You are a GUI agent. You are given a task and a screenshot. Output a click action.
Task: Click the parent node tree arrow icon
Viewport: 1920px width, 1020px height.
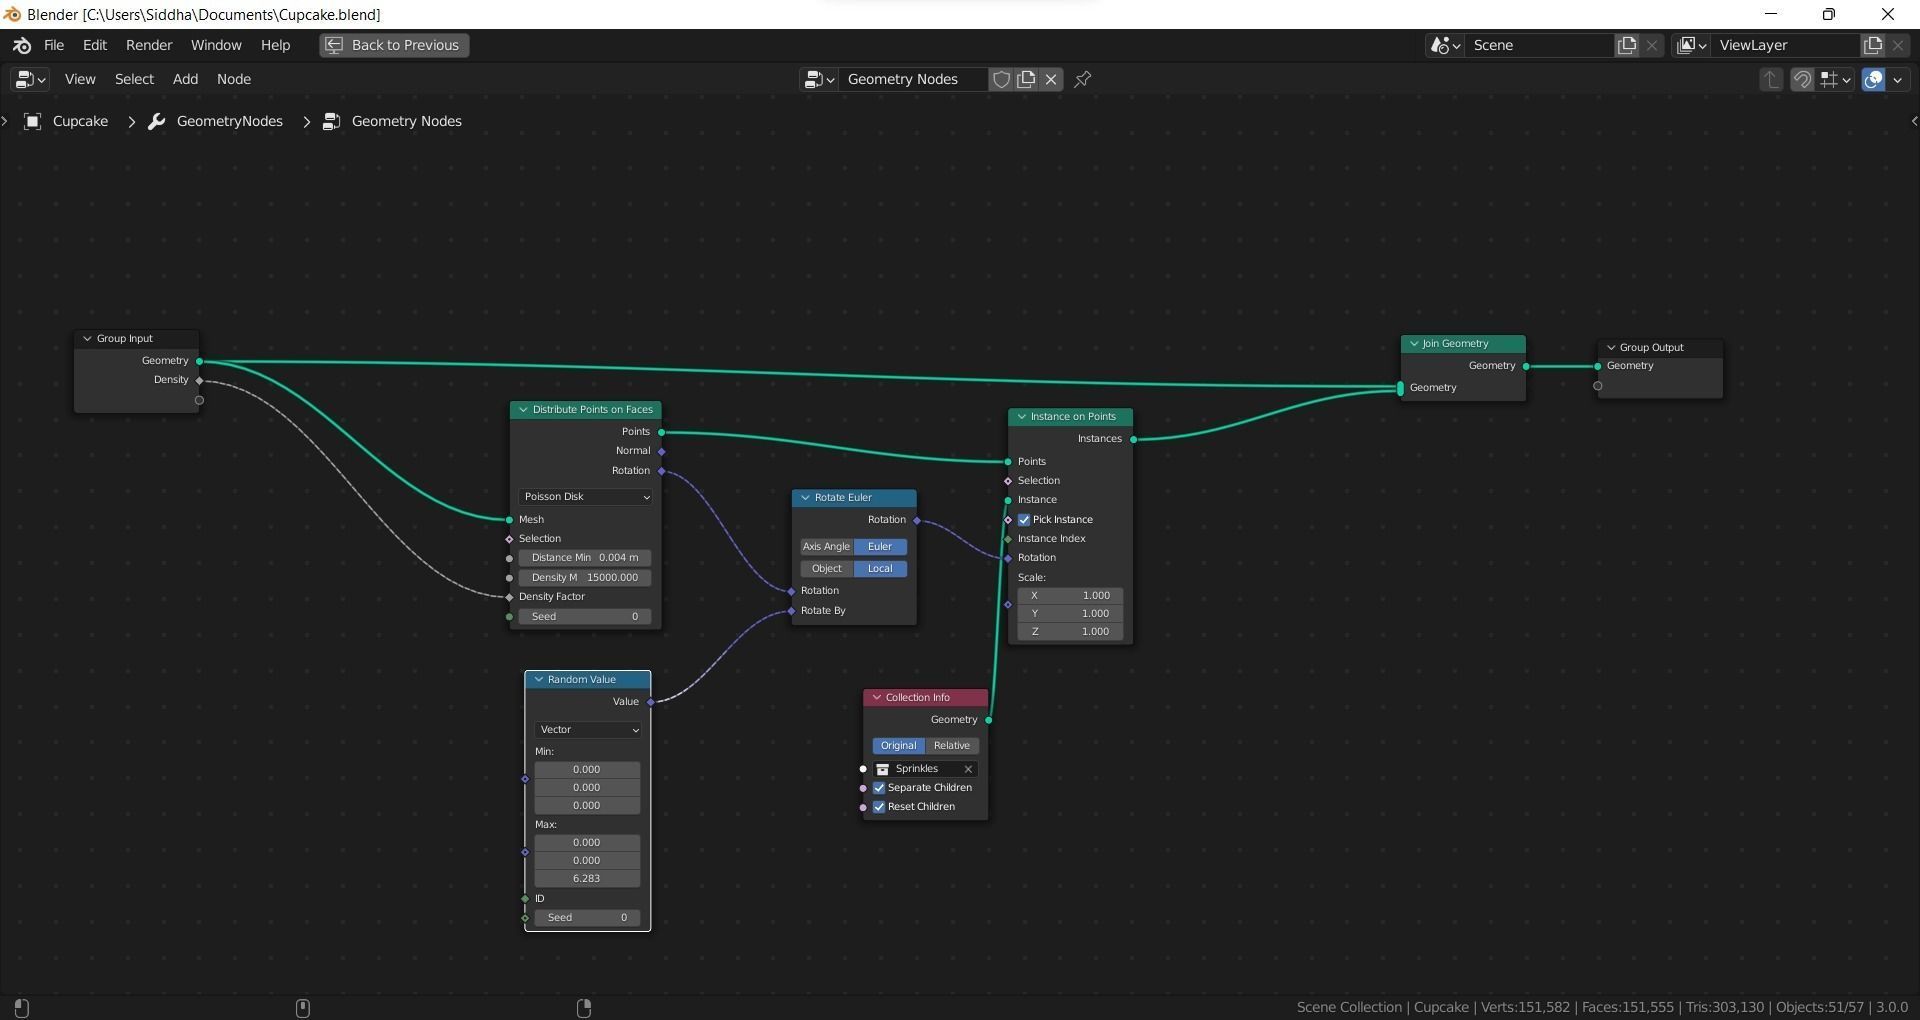(x=1771, y=79)
